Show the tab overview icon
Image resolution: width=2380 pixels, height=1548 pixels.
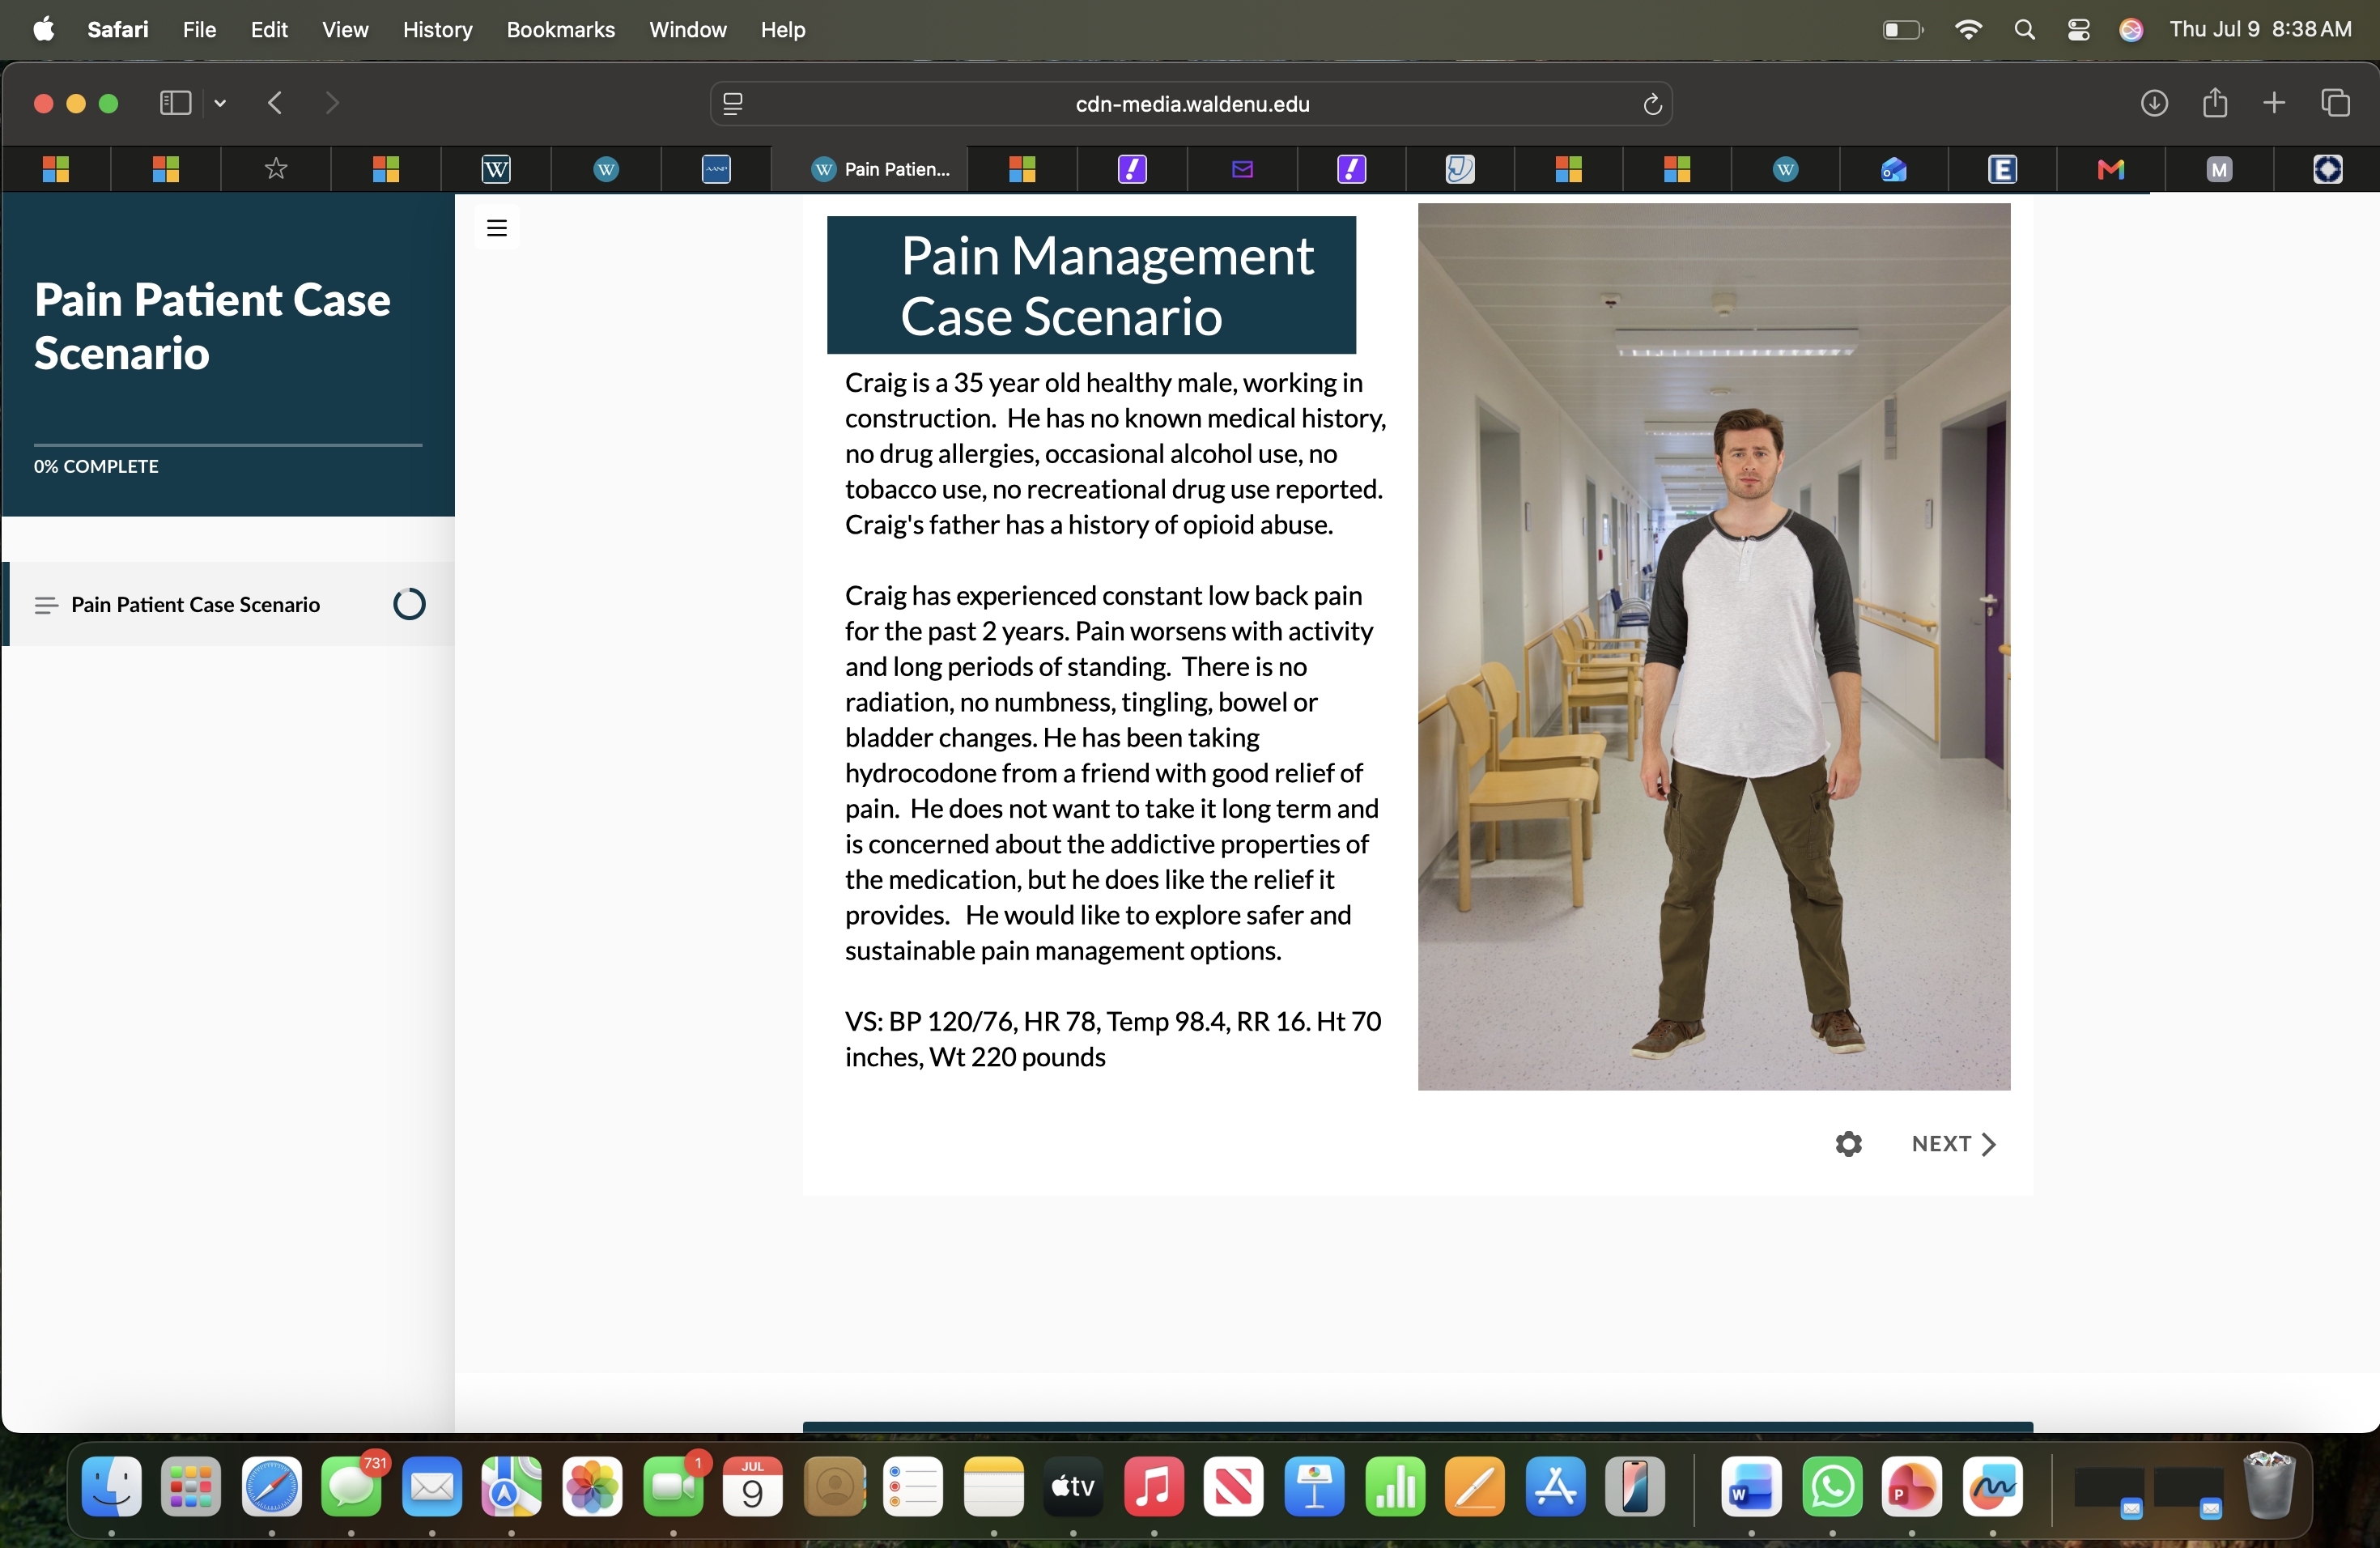click(x=2335, y=103)
